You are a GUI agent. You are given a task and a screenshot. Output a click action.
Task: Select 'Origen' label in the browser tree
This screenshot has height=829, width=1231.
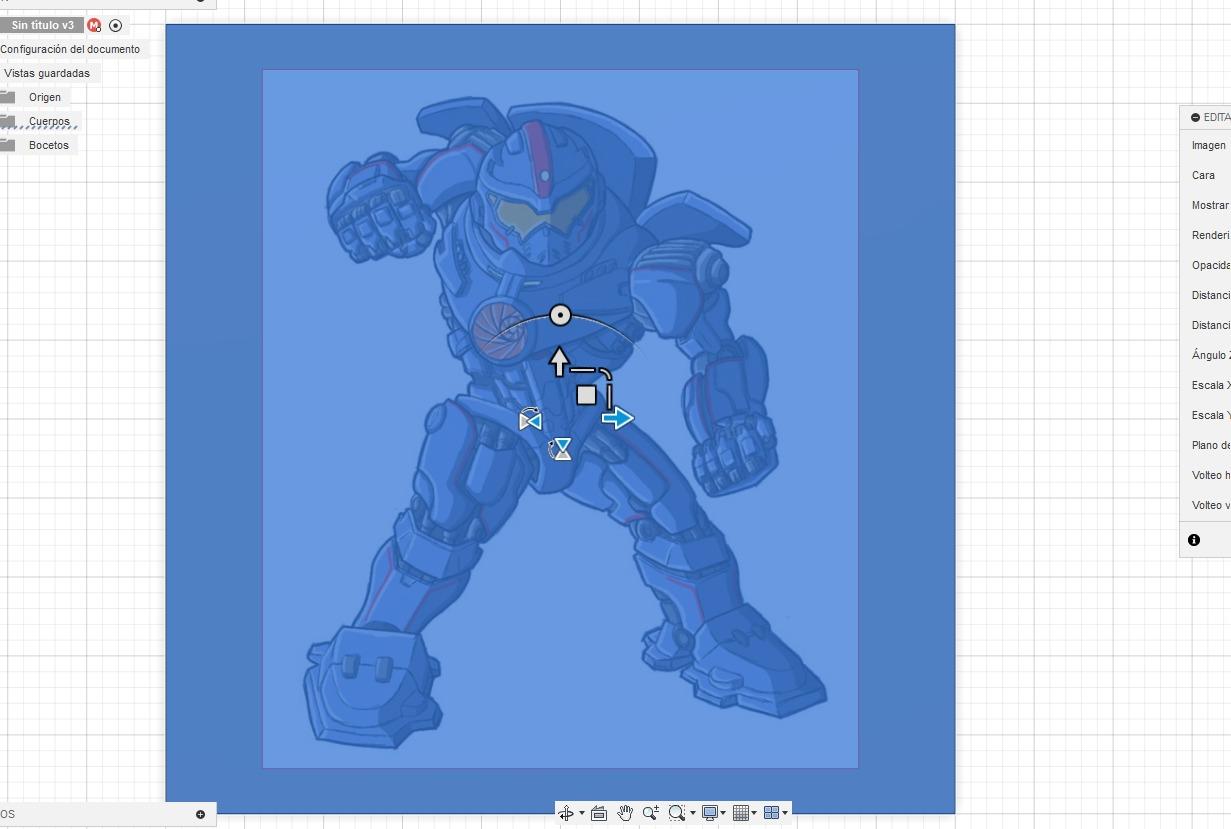[x=45, y=97]
